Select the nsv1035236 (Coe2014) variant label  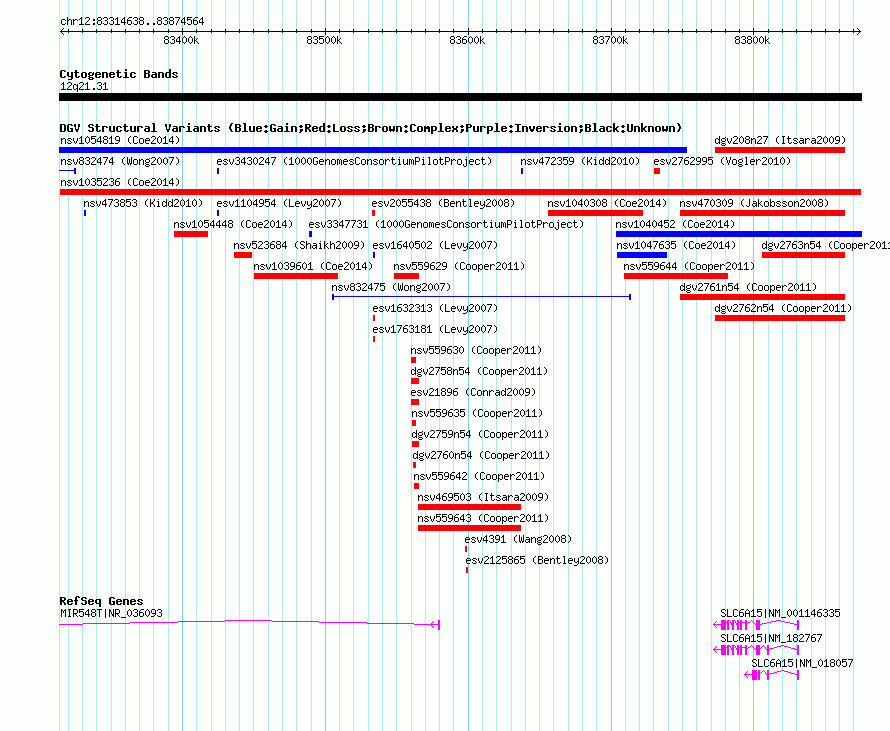click(x=120, y=182)
